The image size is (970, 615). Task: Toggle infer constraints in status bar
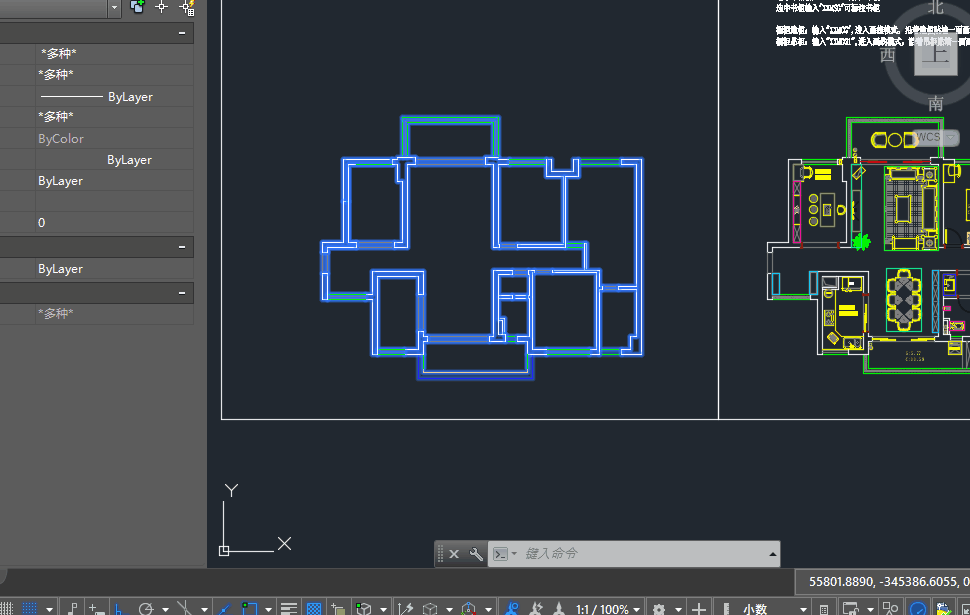(72, 609)
